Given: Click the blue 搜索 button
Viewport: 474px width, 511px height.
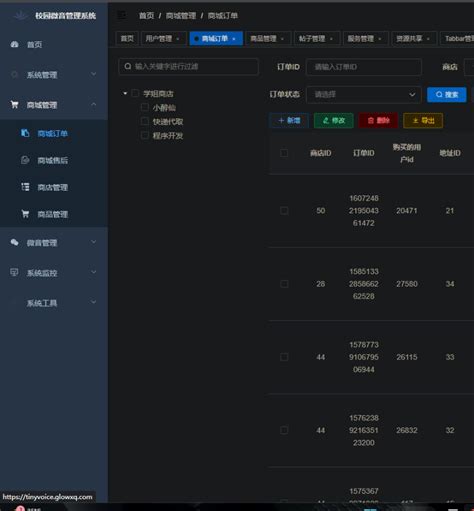Looking at the screenshot, I should [x=447, y=95].
